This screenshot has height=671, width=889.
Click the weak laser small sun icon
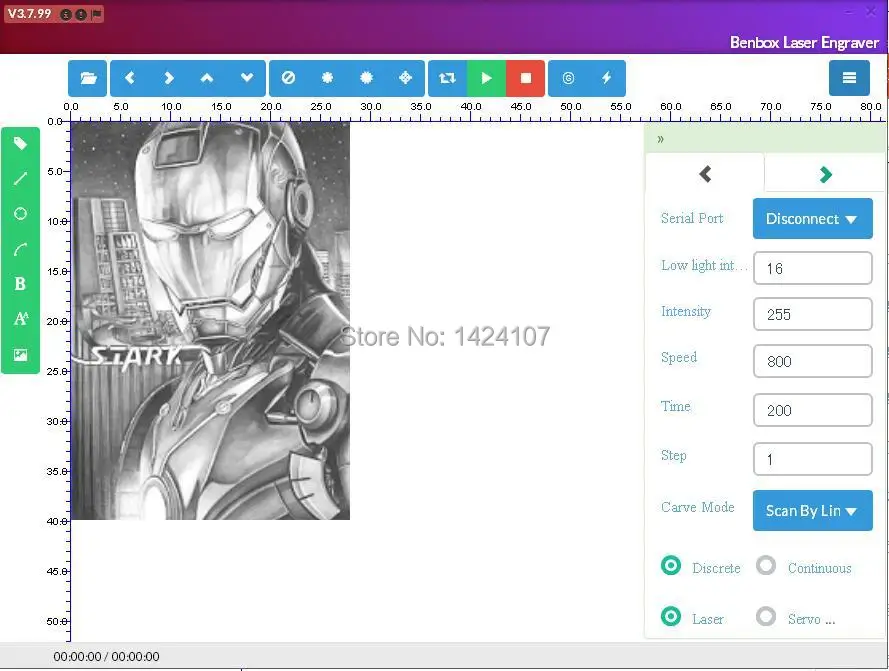tap(327, 78)
